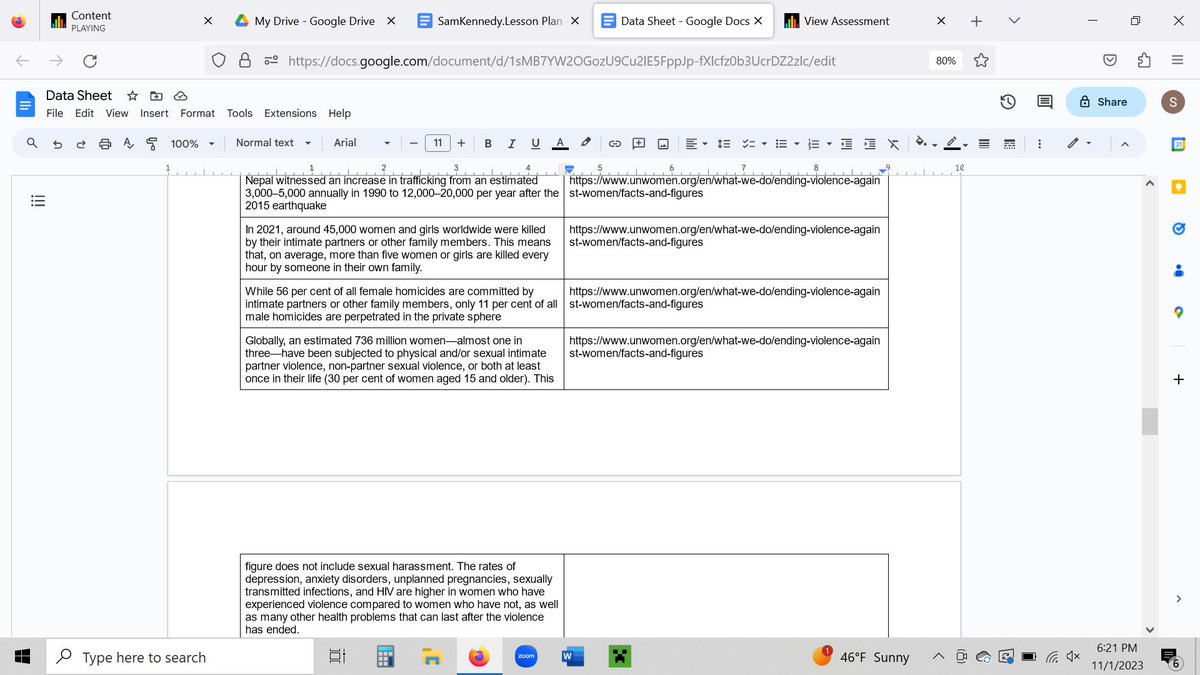Image resolution: width=1200 pixels, height=675 pixels.
Task: Open the Normal text styles dropdown
Action: [x=273, y=143]
